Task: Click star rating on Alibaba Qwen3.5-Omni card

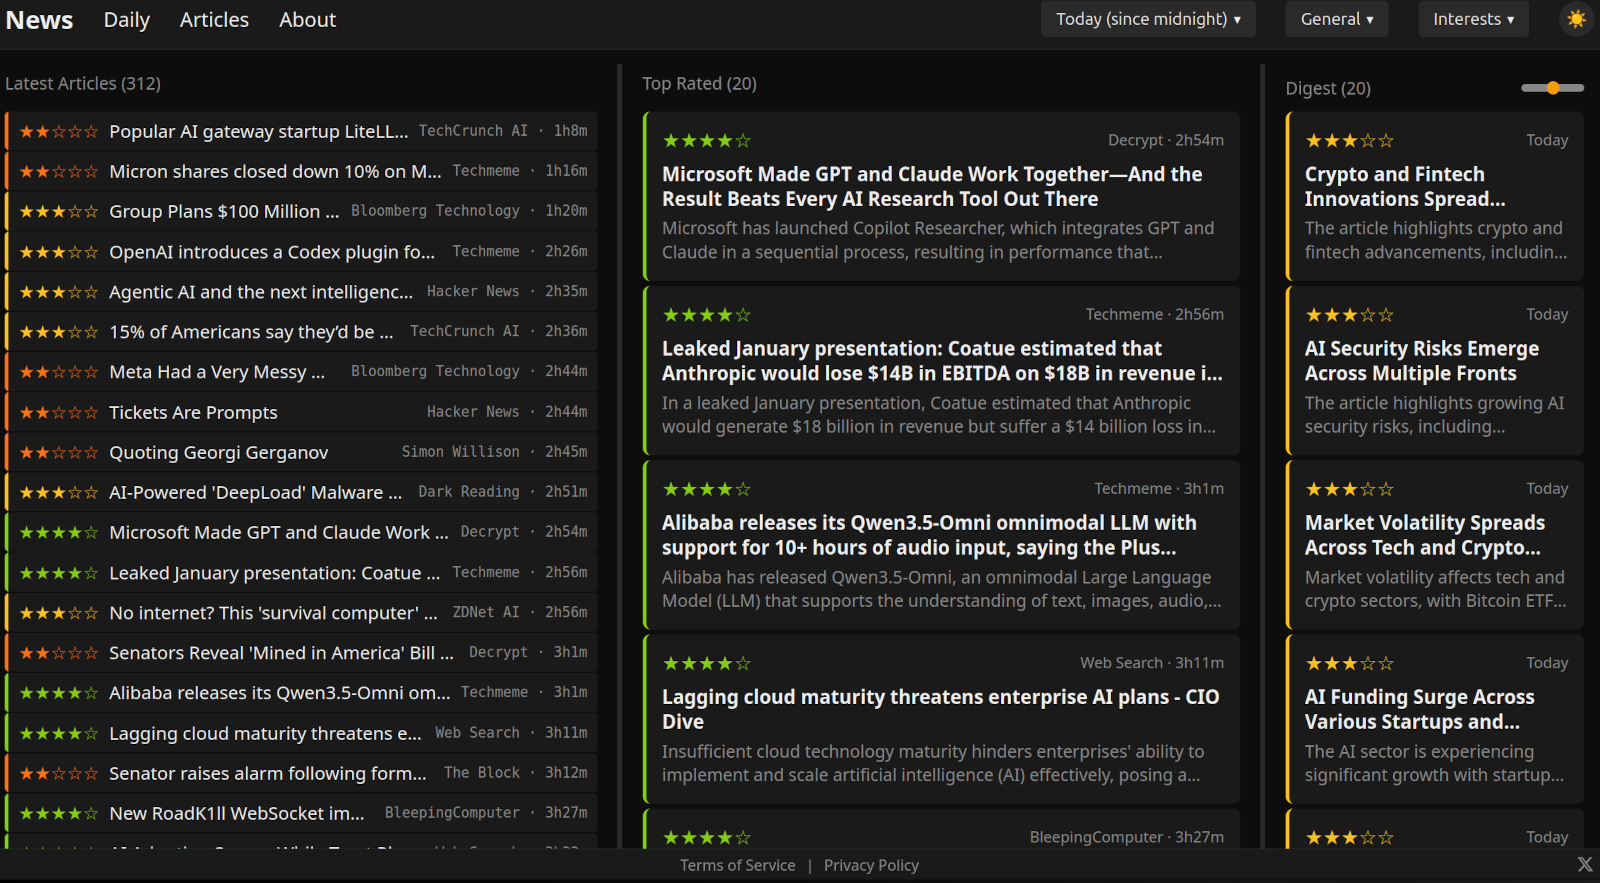Action: pyautogui.click(x=706, y=489)
